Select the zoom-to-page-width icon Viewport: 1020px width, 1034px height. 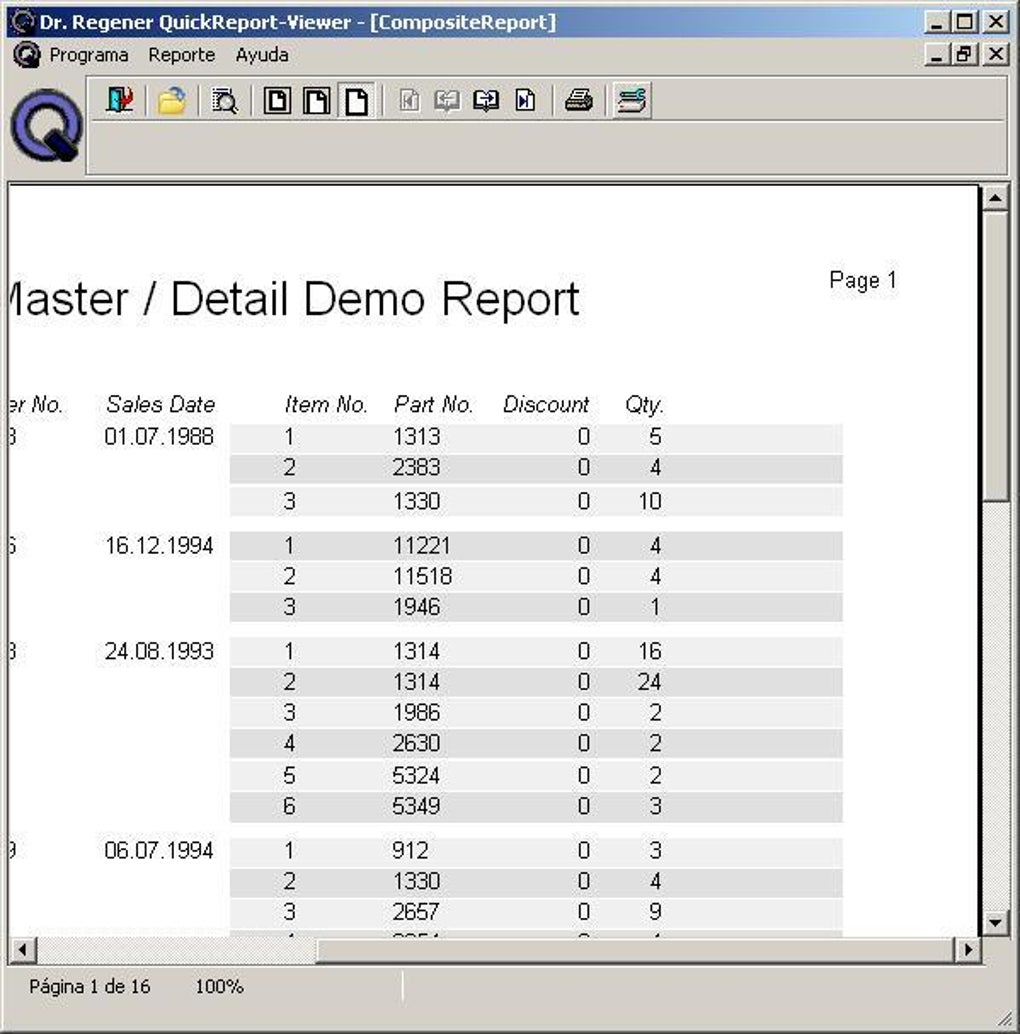(x=316, y=100)
